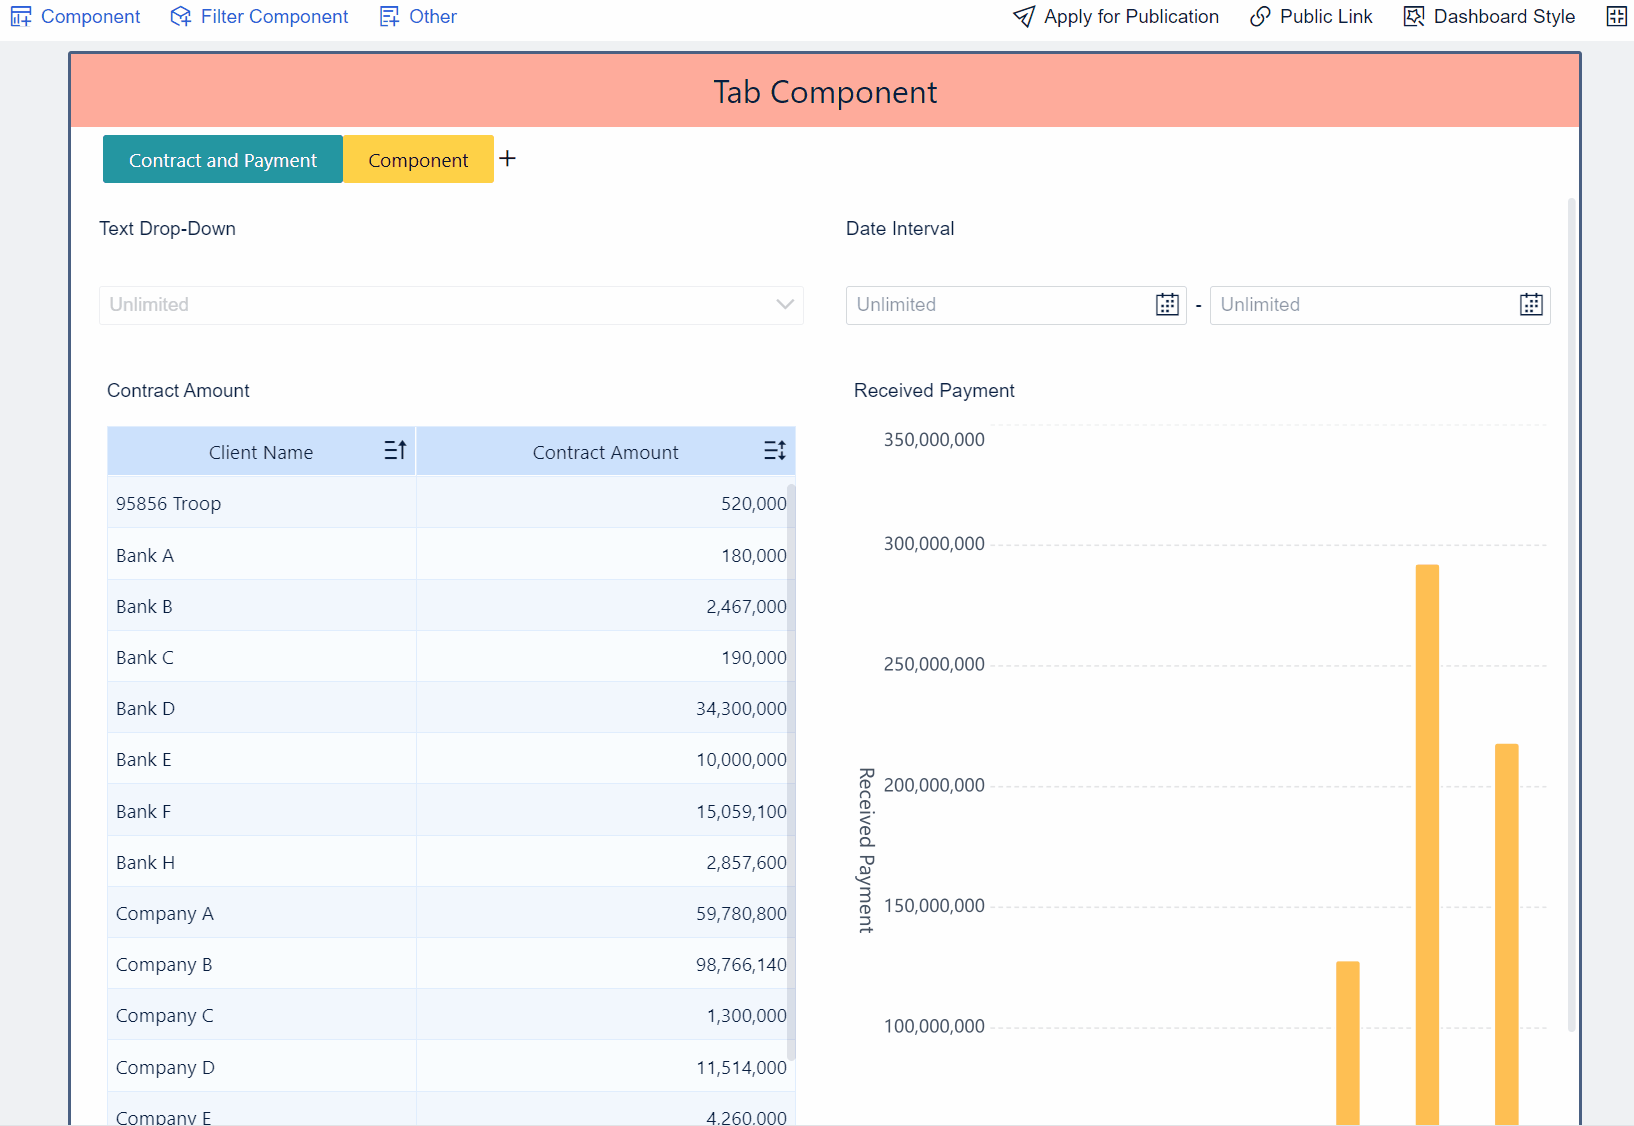The height and width of the screenshot is (1126, 1634).
Task: Add a new tab using the plus button
Action: pos(508,158)
